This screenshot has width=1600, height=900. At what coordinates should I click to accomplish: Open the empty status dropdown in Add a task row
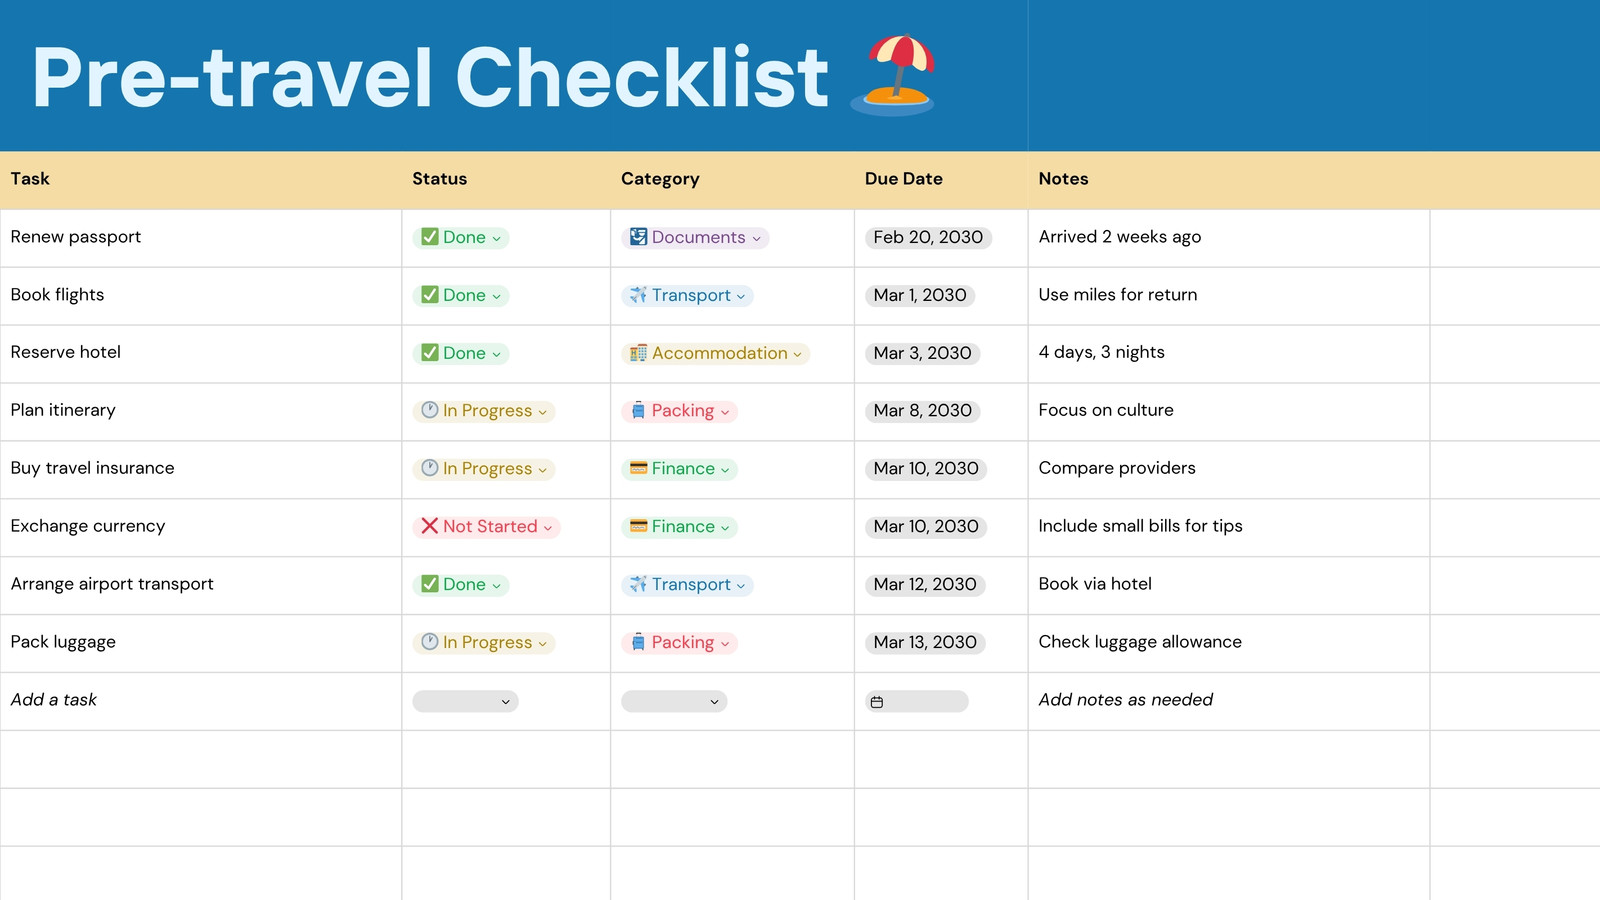[465, 701]
